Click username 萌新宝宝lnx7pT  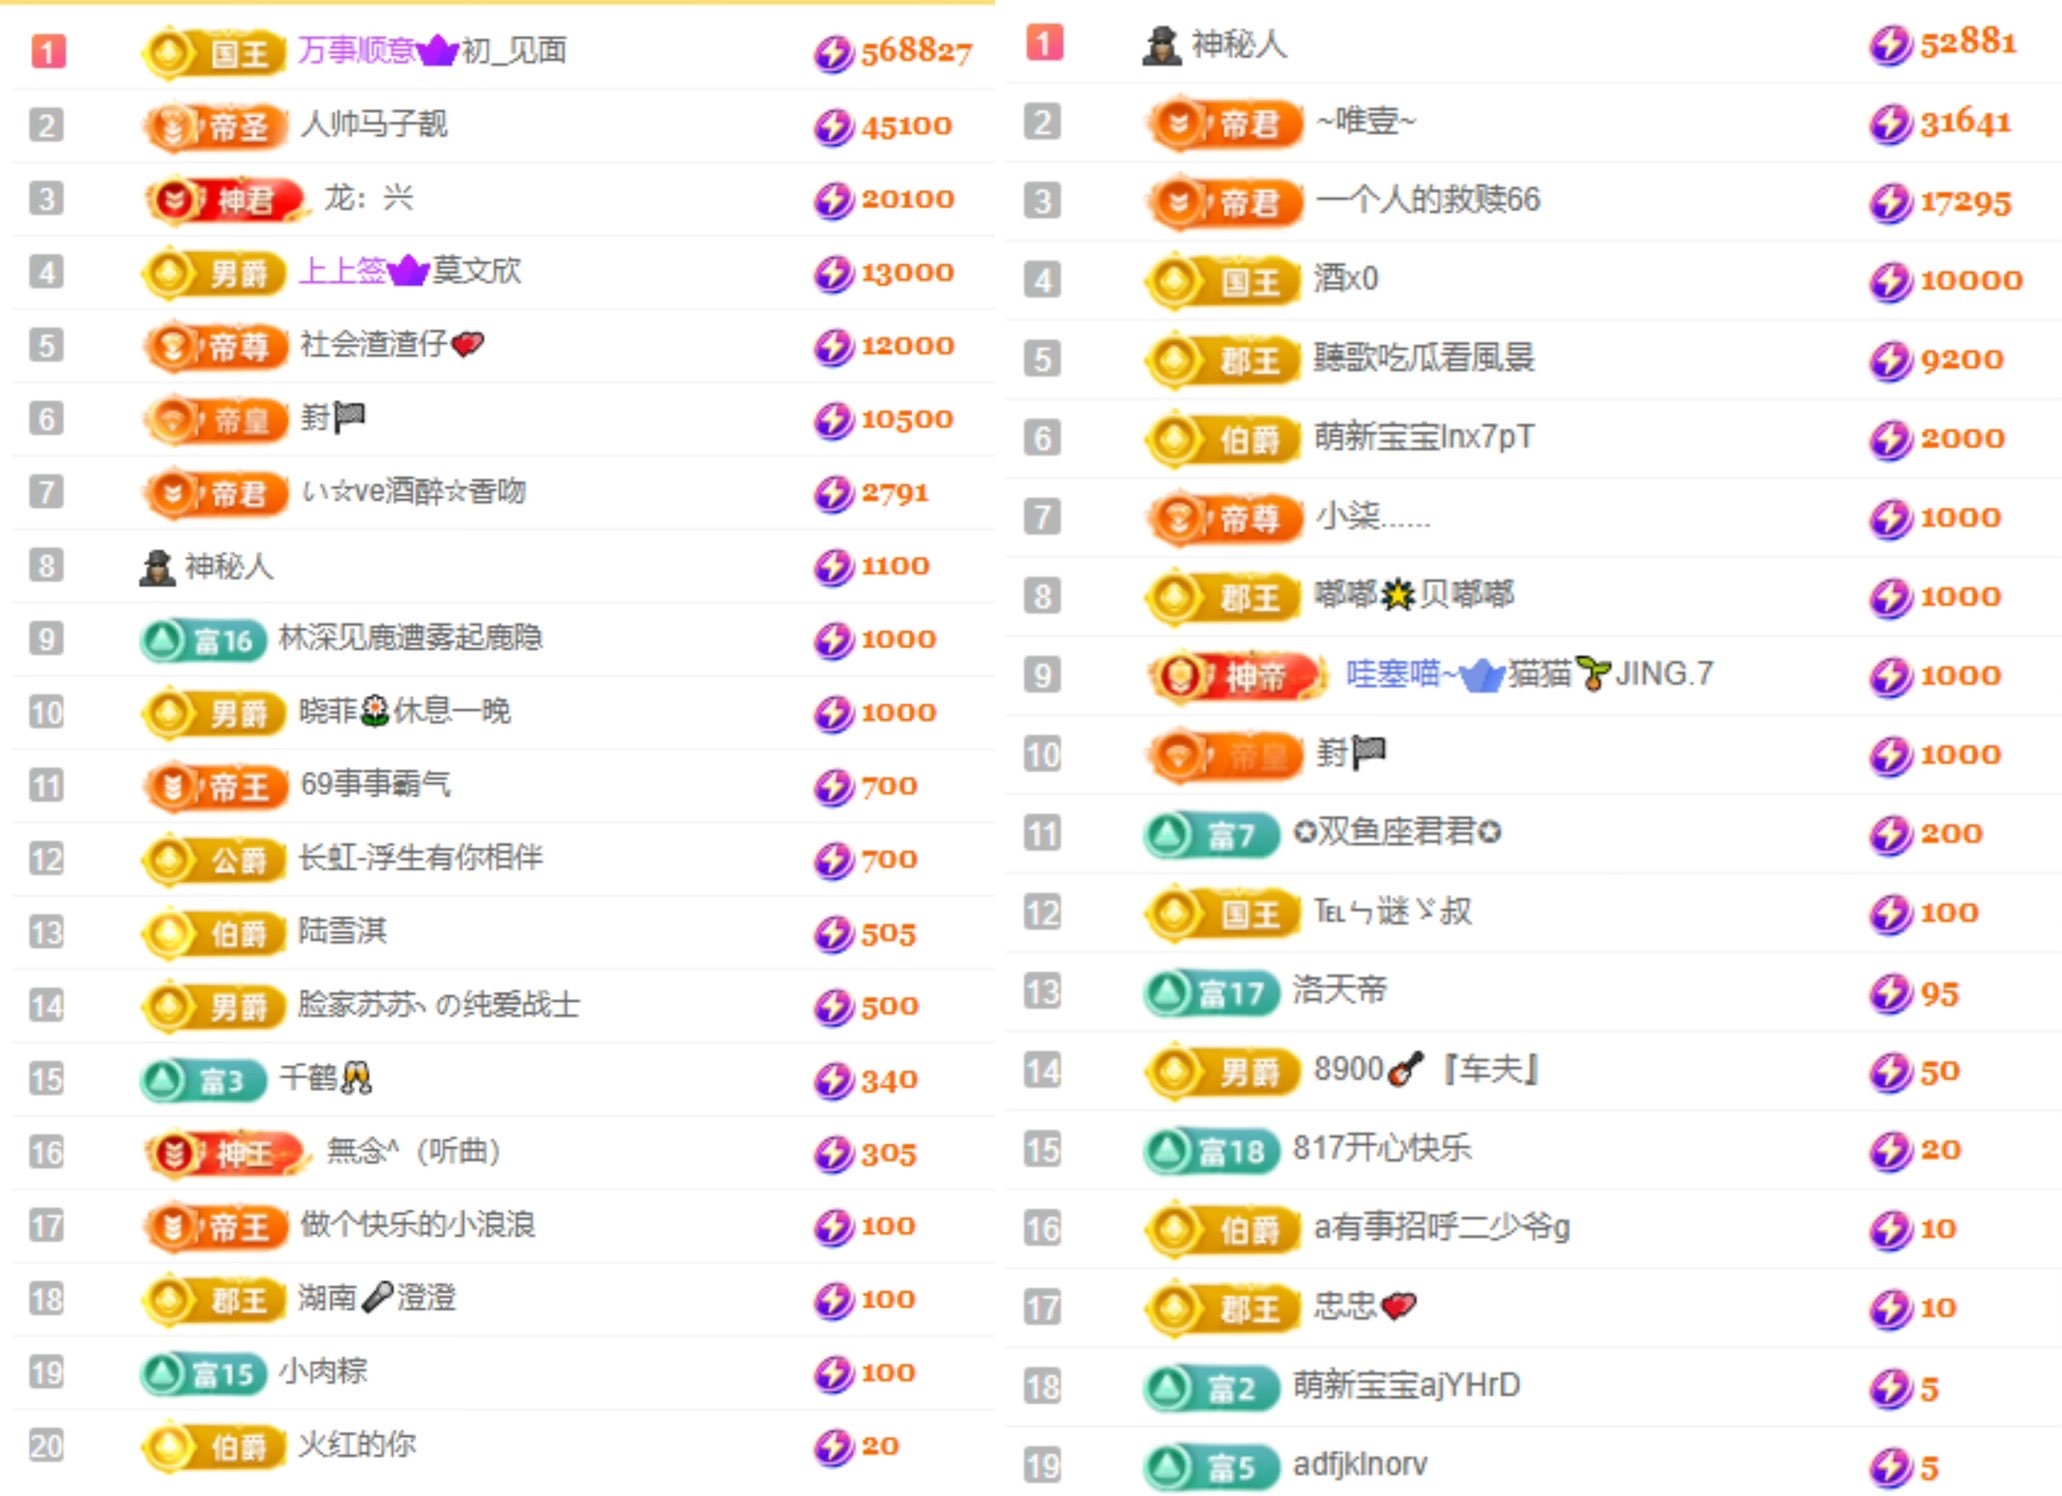1424,437
